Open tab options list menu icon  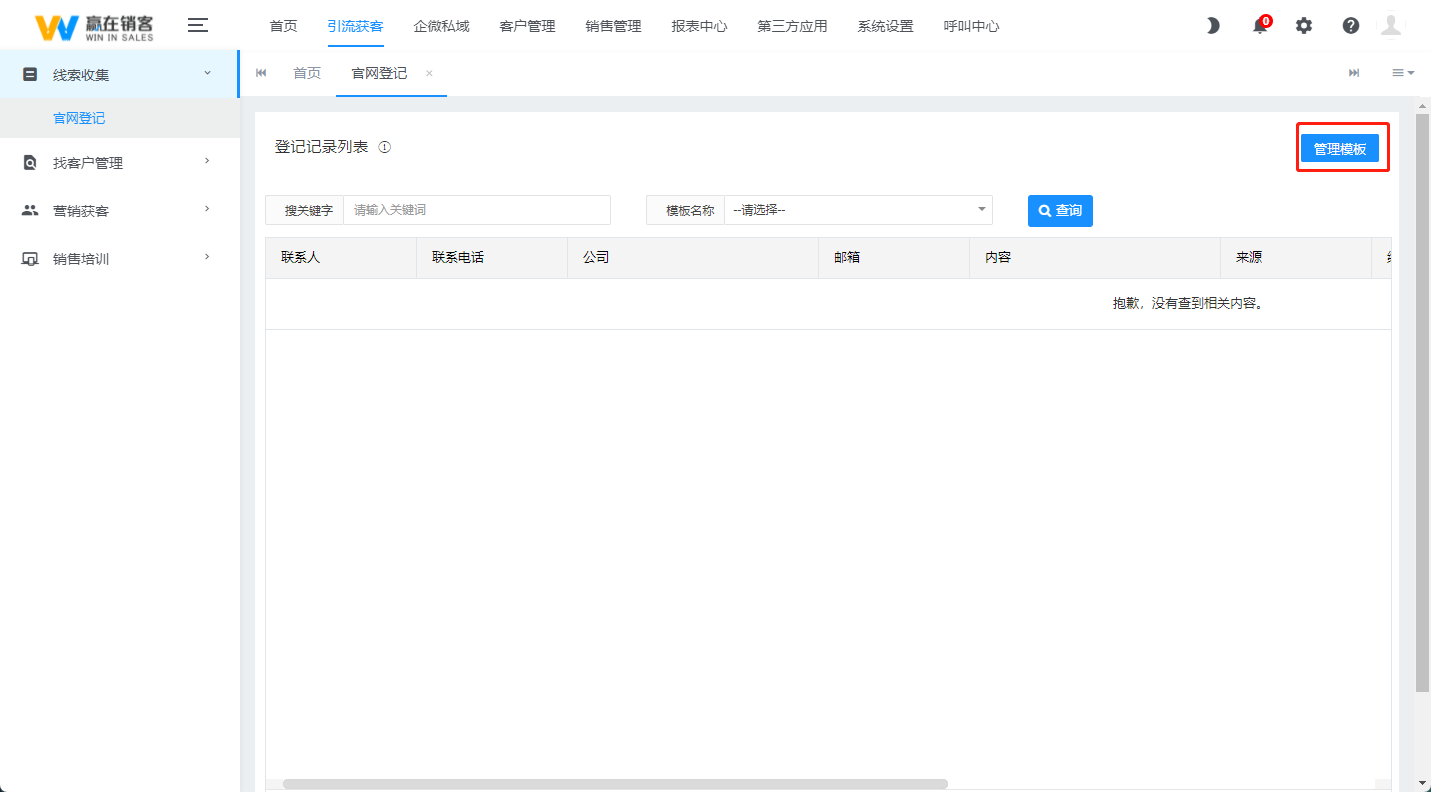pyautogui.click(x=1403, y=73)
